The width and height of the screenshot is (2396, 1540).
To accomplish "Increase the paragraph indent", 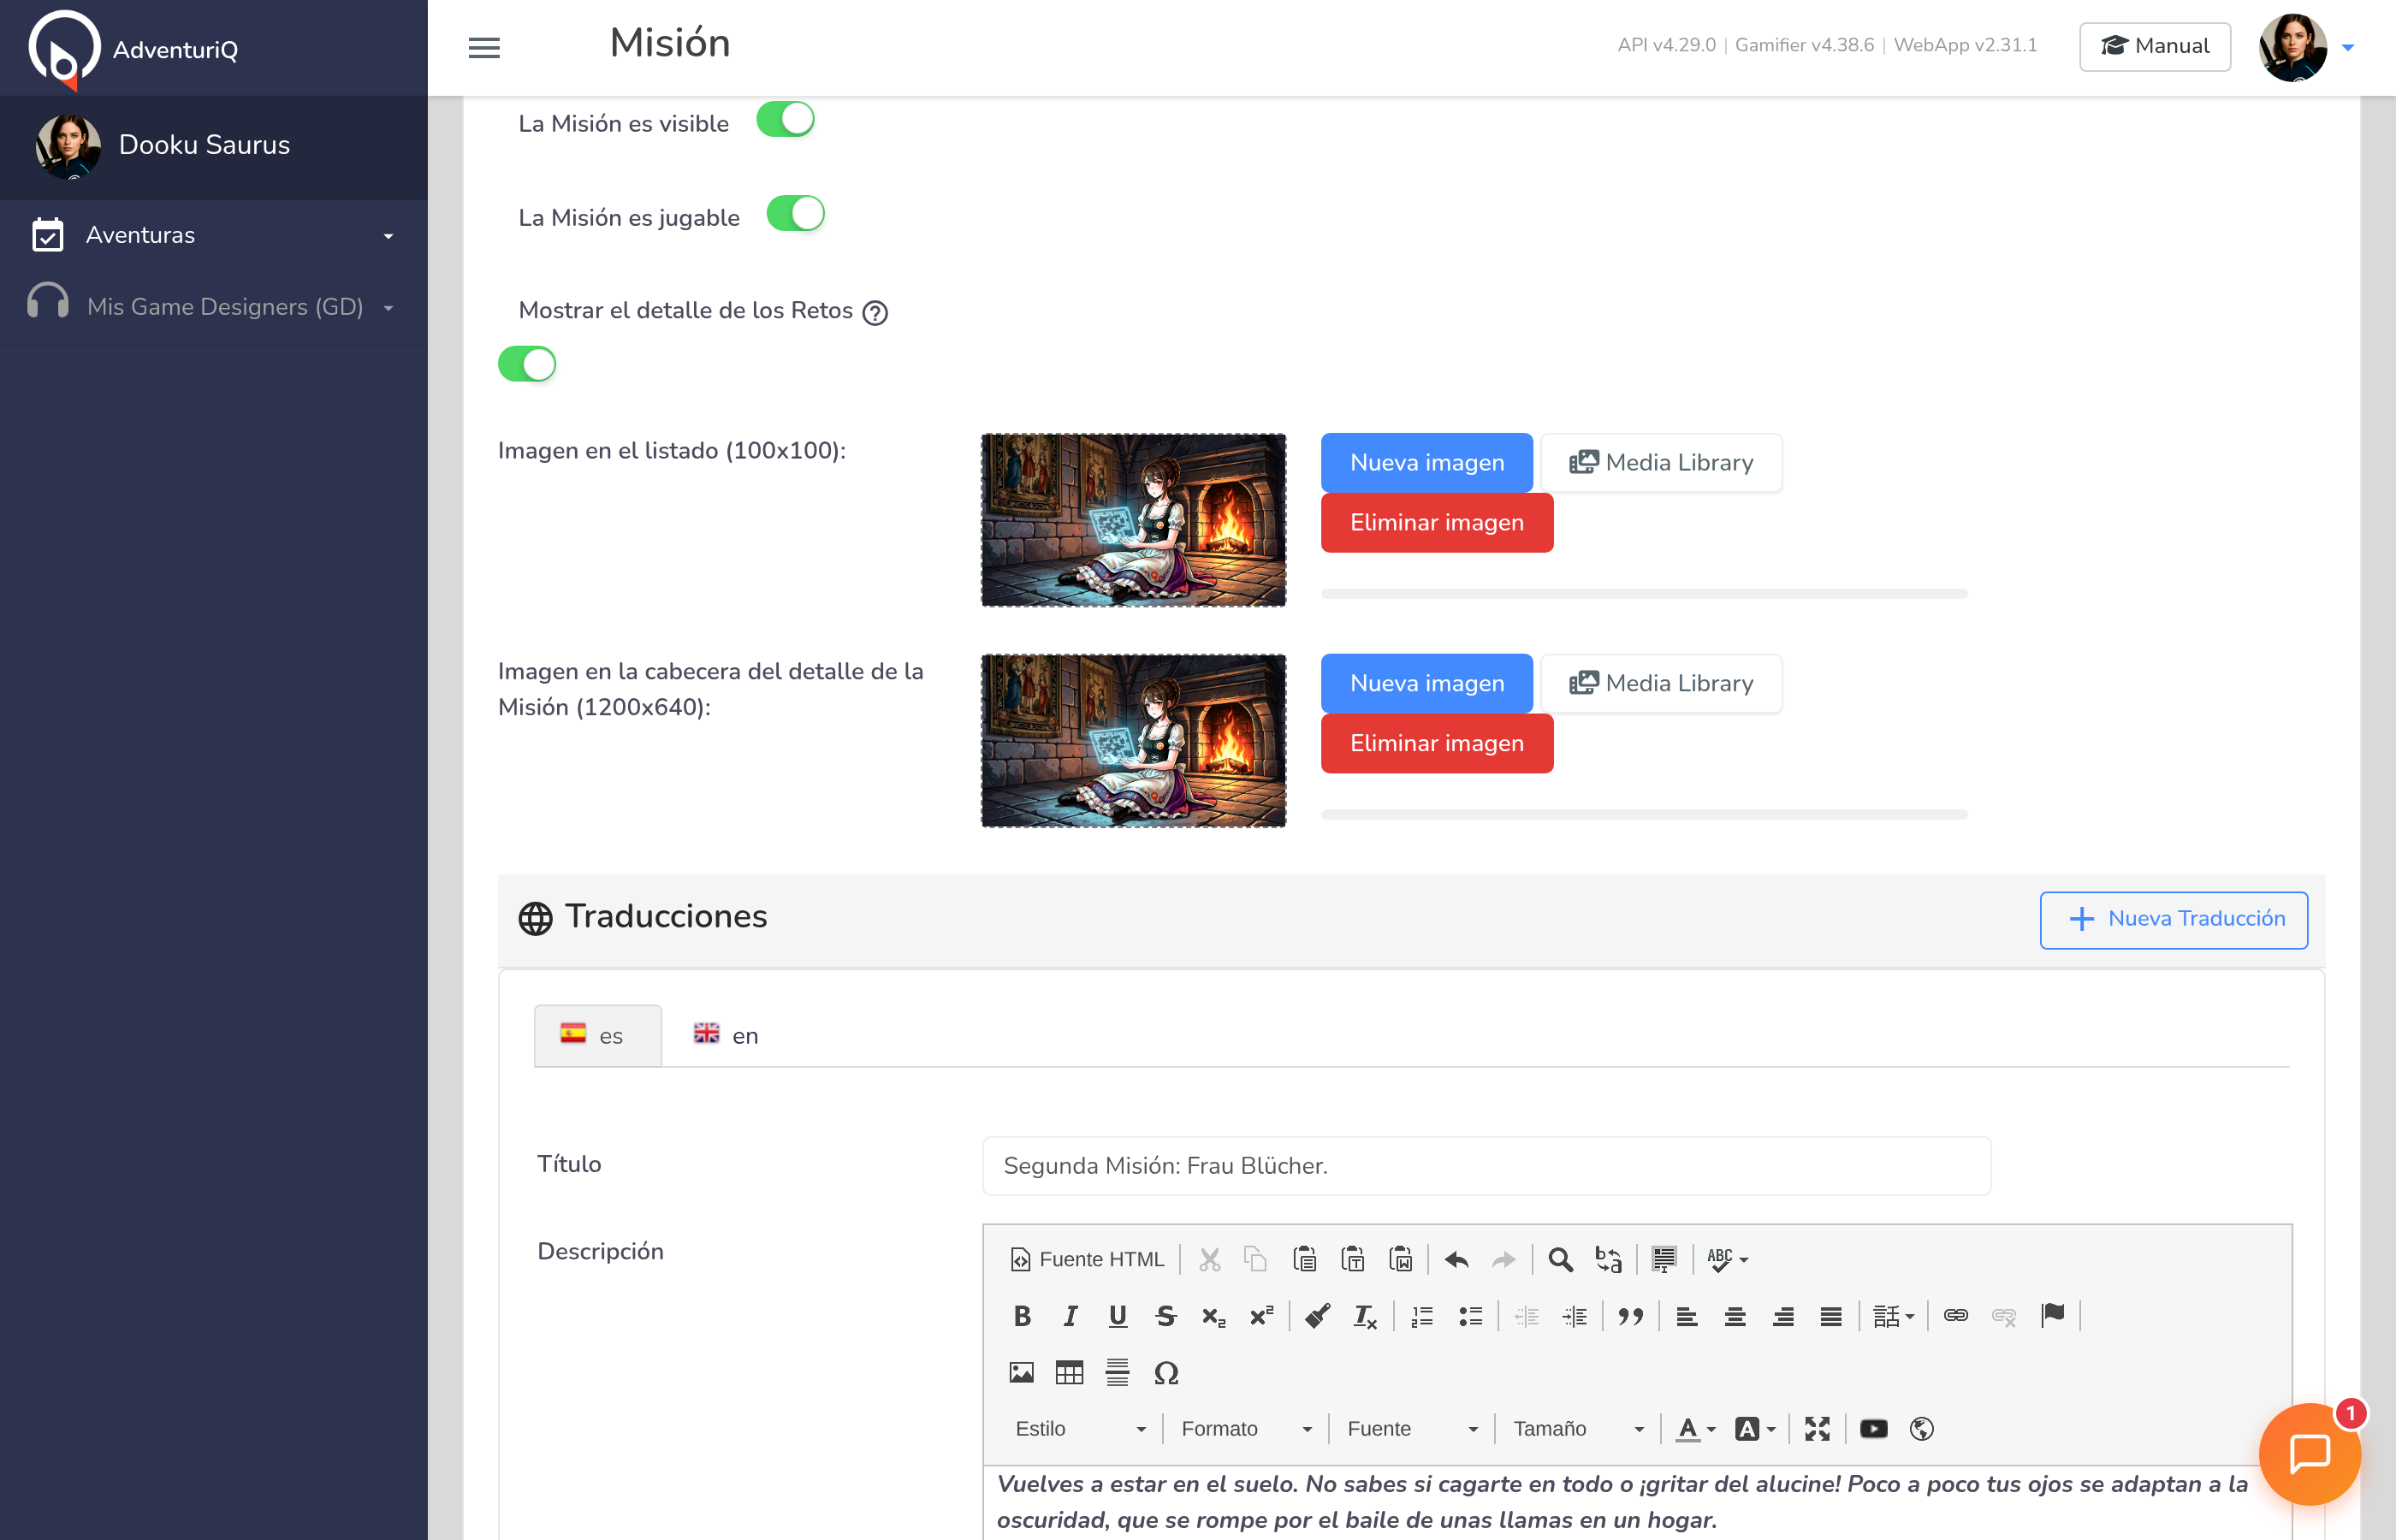I will pyautogui.click(x=1575, y=1316).
